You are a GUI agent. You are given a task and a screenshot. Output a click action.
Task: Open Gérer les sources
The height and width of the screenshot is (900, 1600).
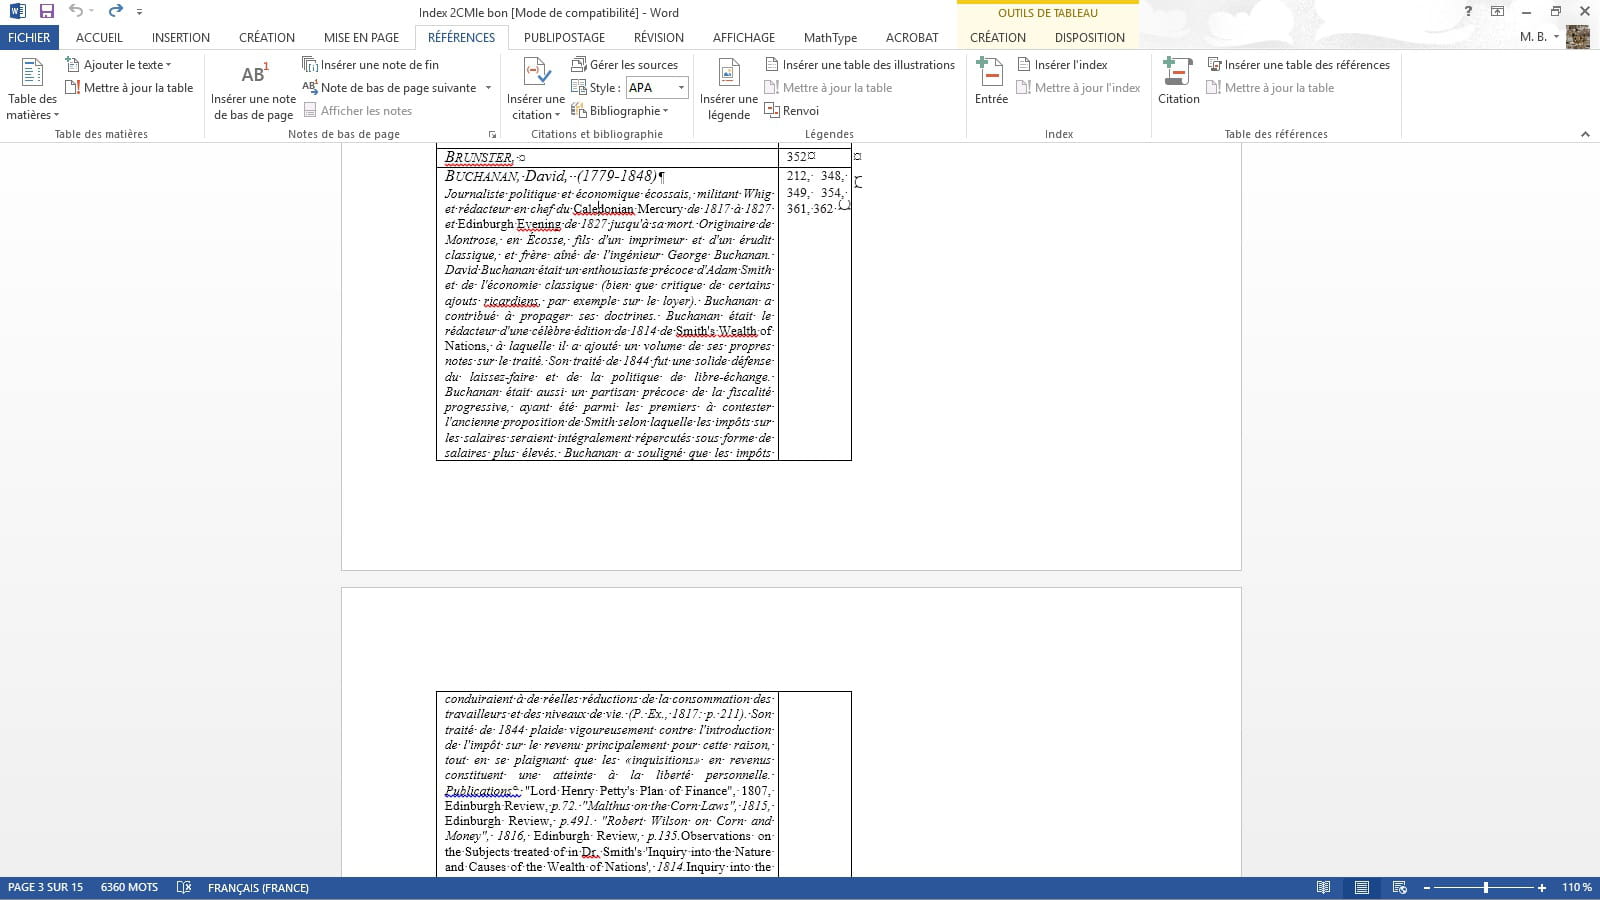coord(624,65)
